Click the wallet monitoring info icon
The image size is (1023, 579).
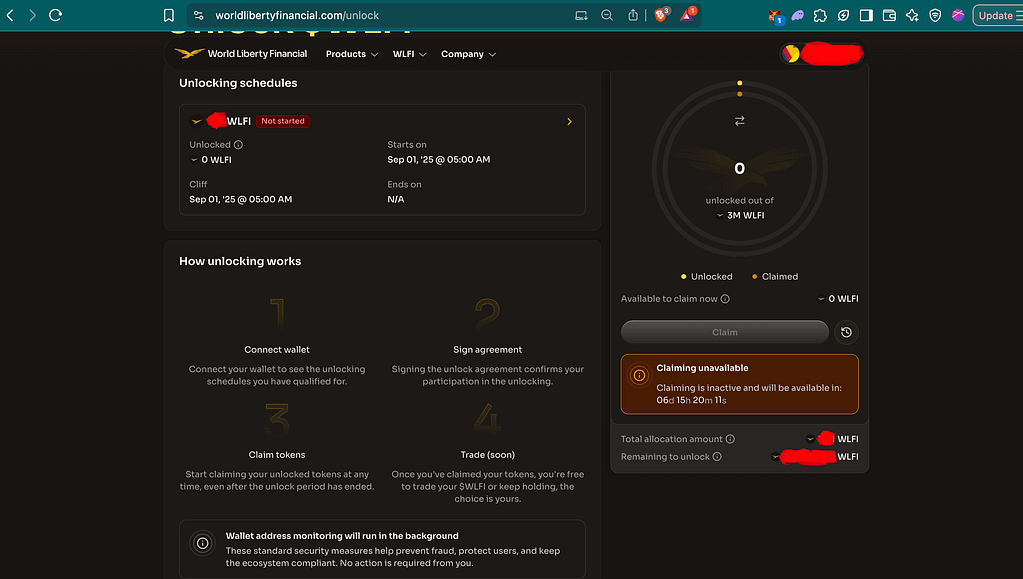pyautogui.click(x=203, y=543)
